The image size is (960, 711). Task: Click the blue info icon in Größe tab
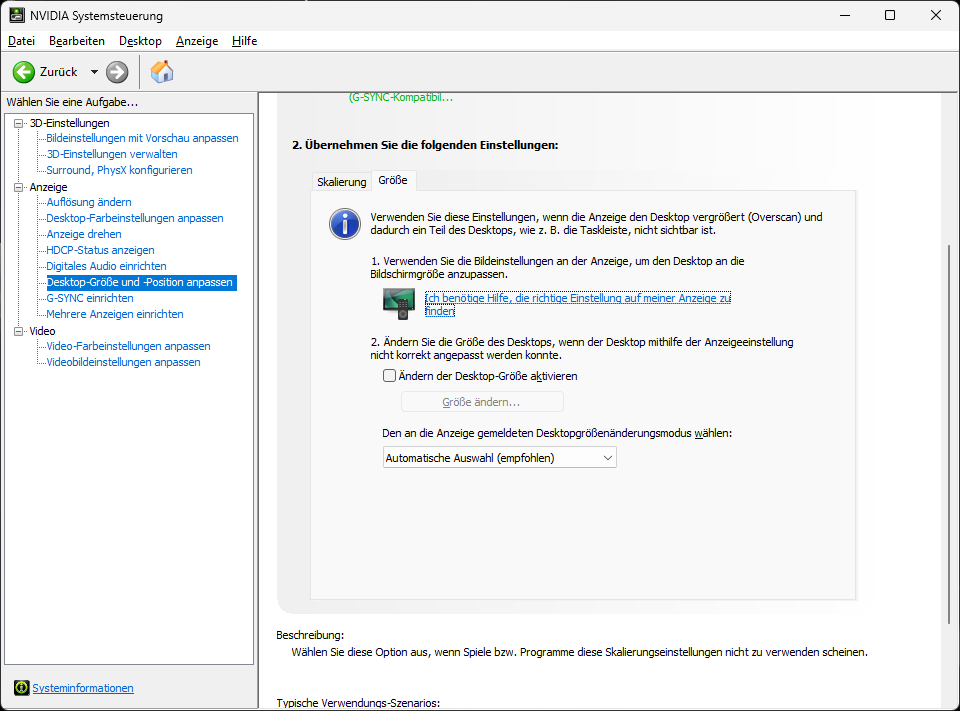[345, 224]
